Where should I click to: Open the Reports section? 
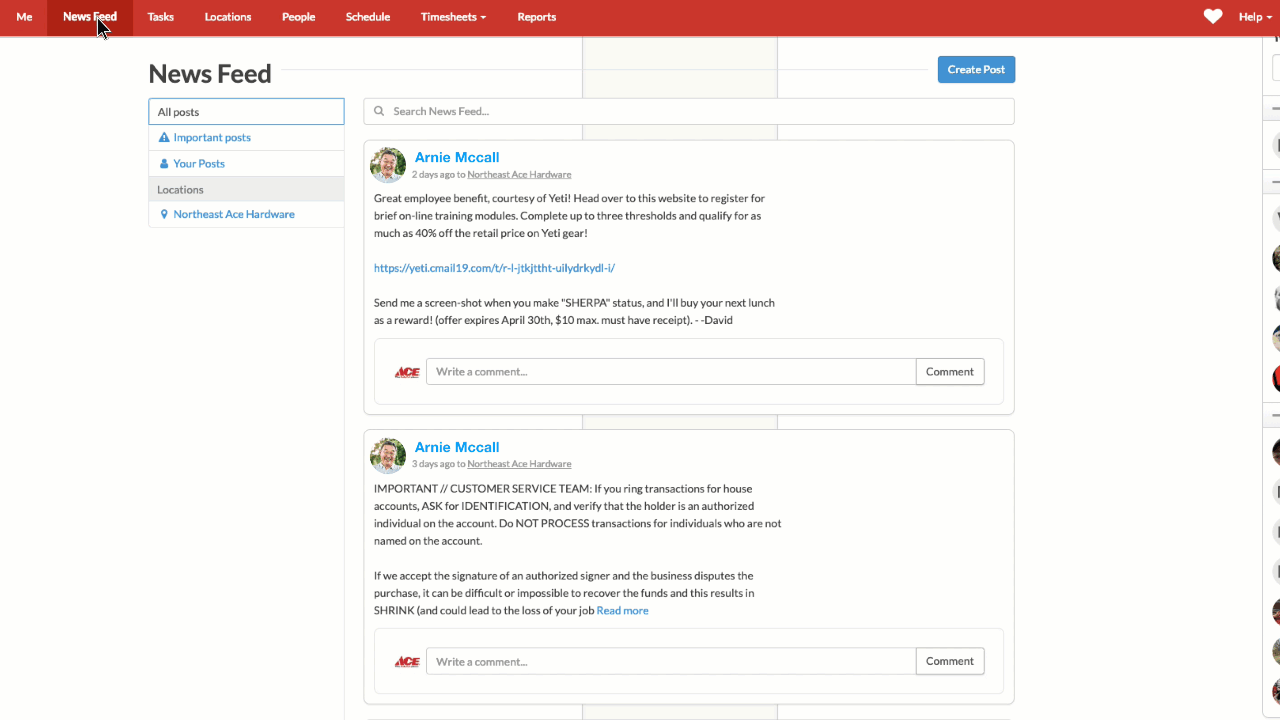[536, 17]
